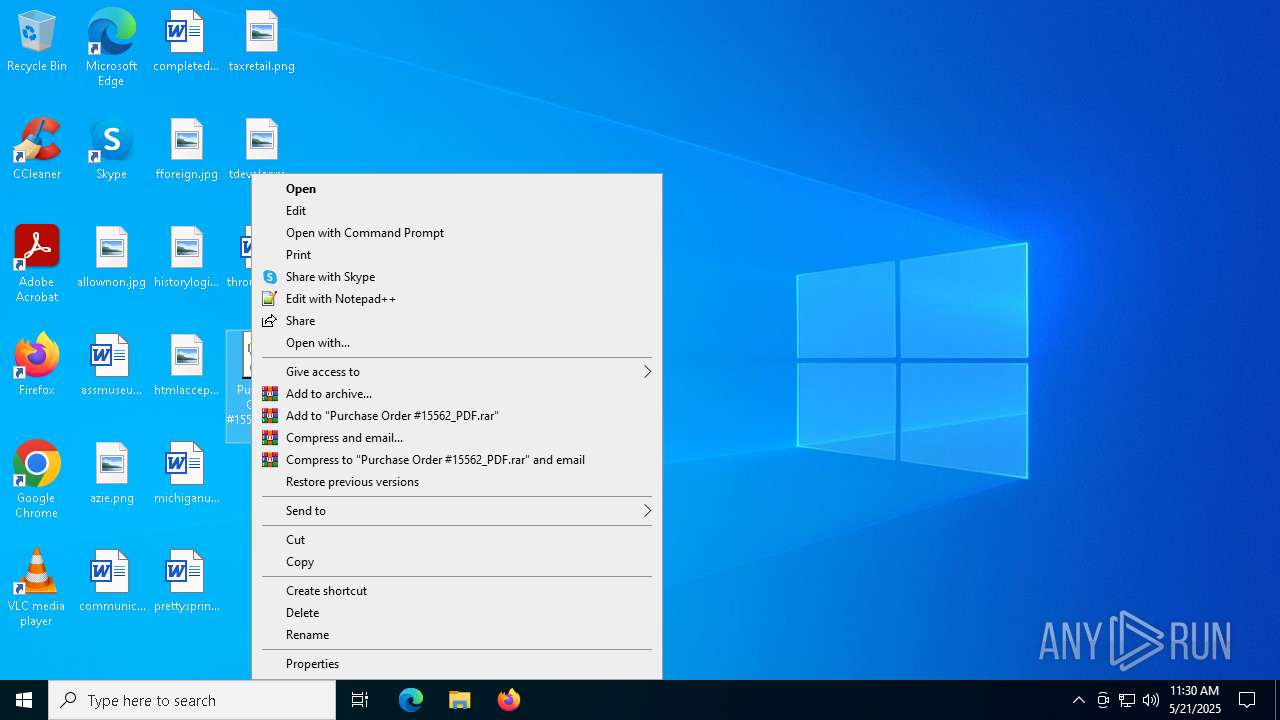Select the Adobe Acrobat desktop icon
The image size is (1280, 720).
[37, 264]
